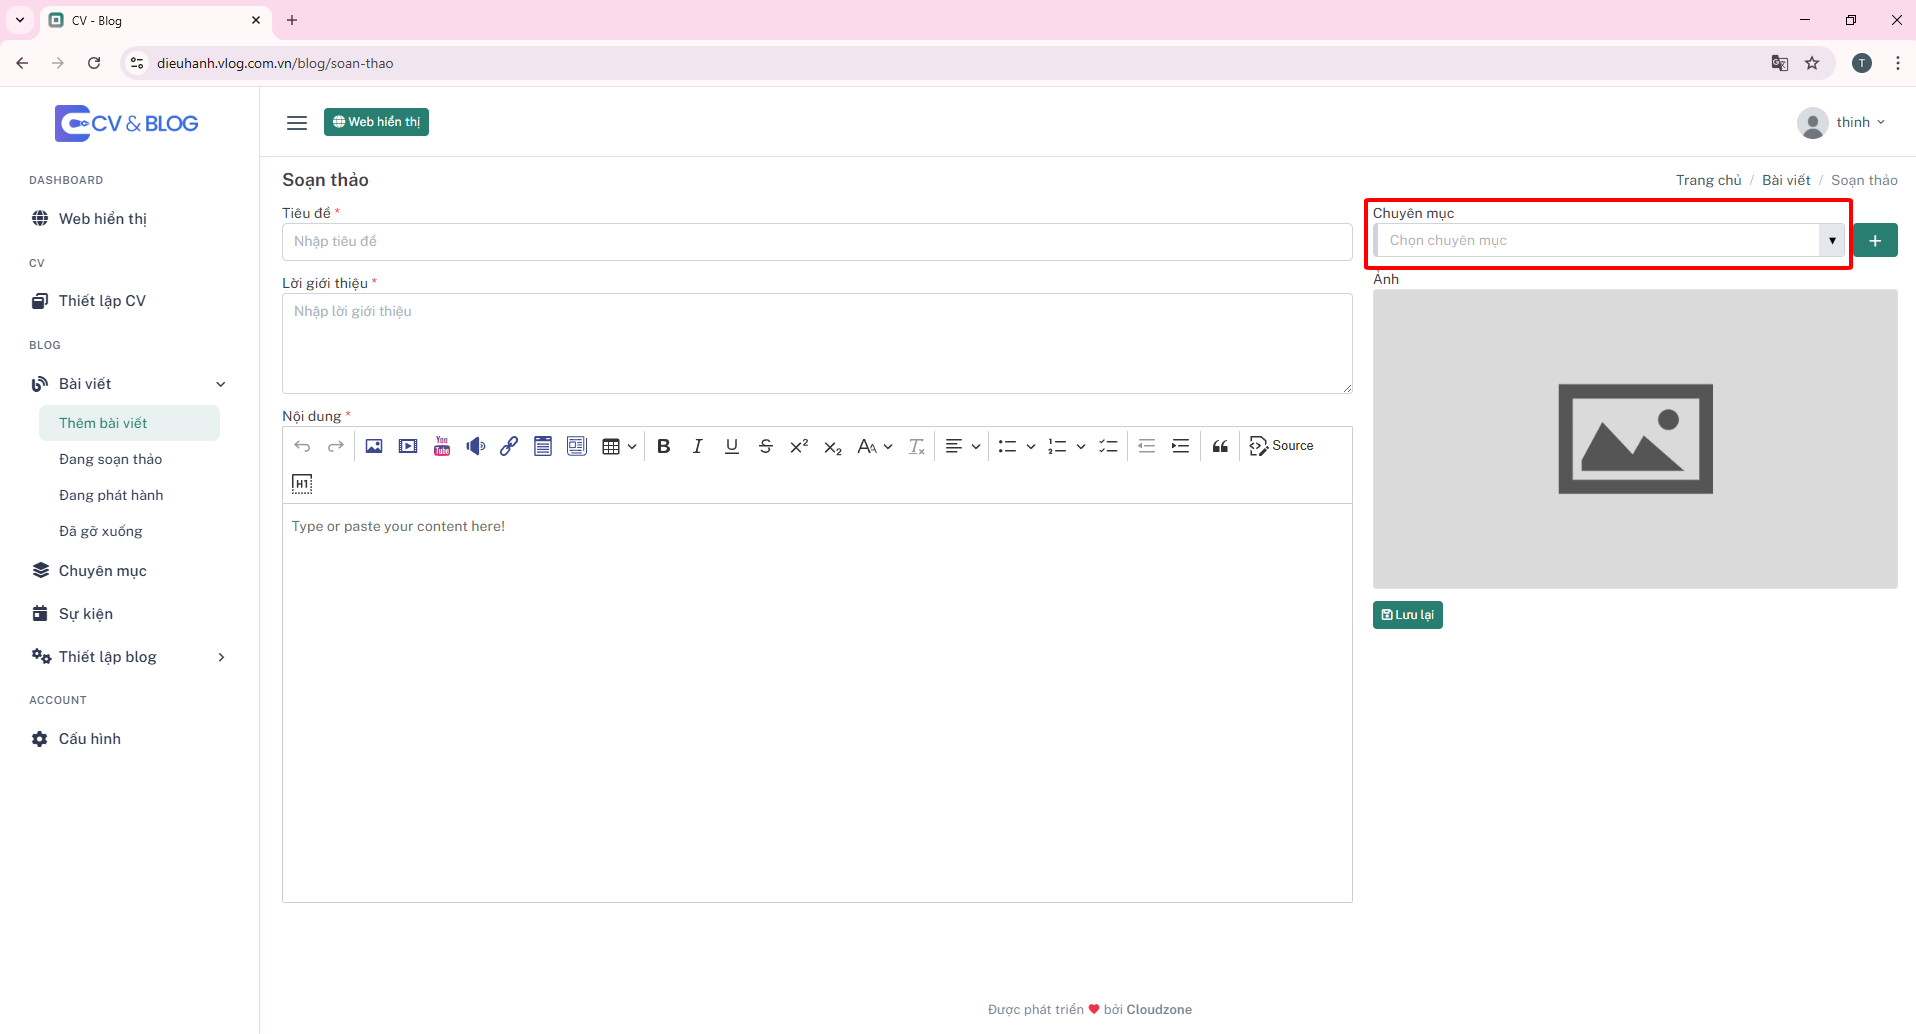This screenshot has height=1034, width=1916.
Task: Collapse the Bài viết sidebar section
Action: tap(129, 384)
